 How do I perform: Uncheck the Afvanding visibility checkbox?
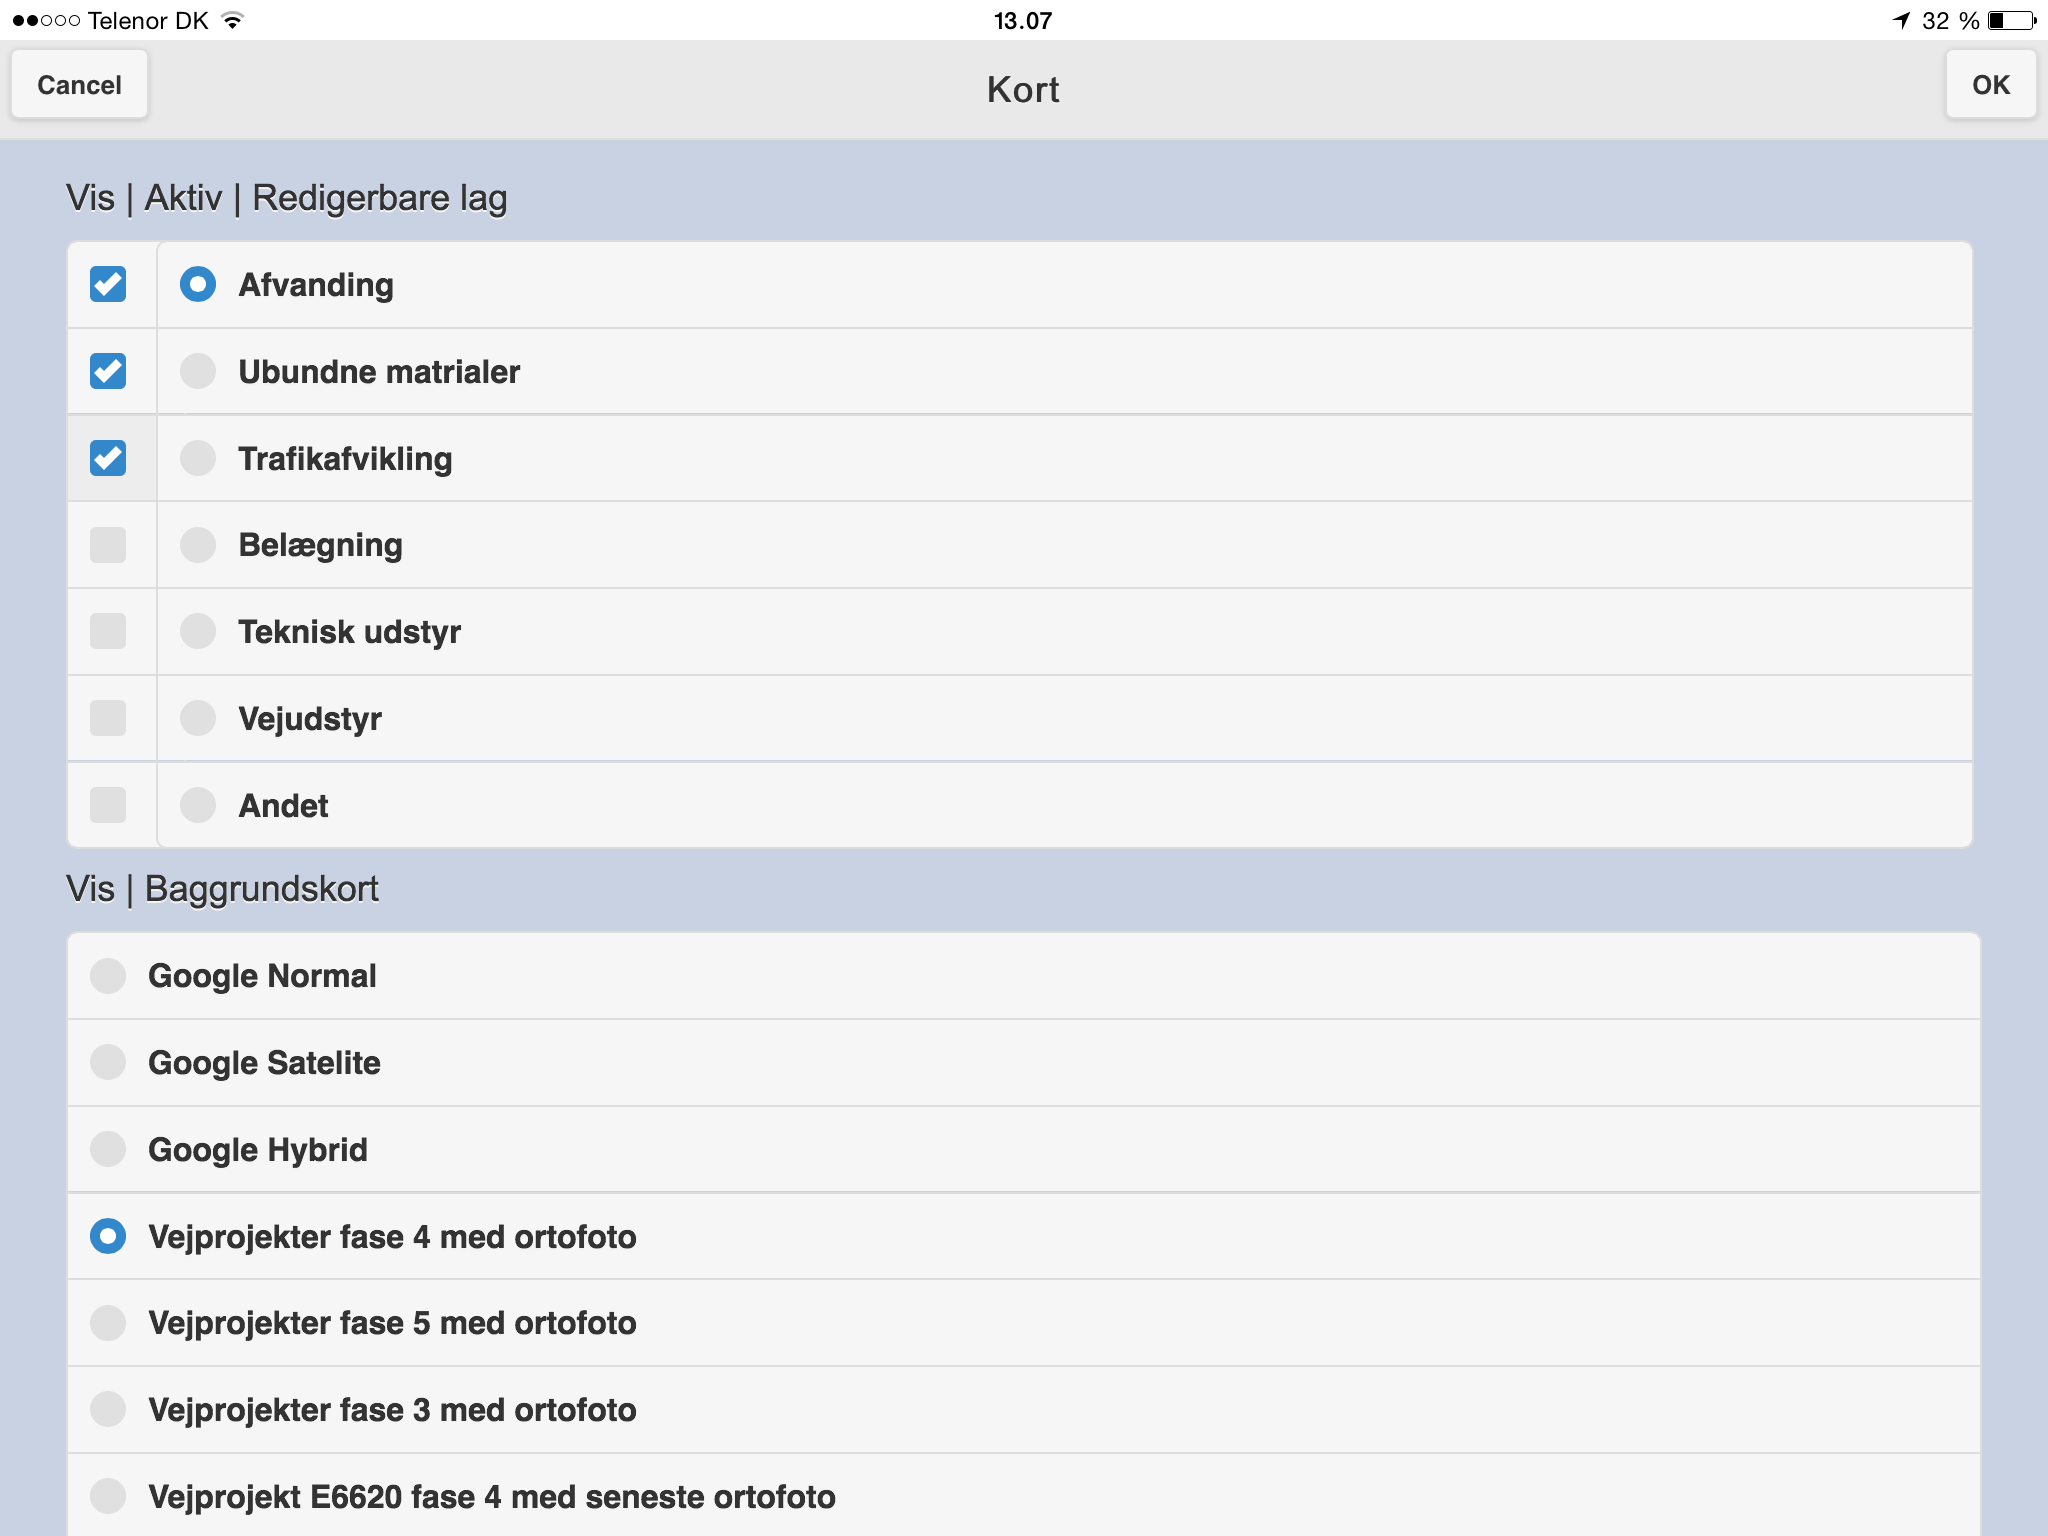tap(108, 285)
